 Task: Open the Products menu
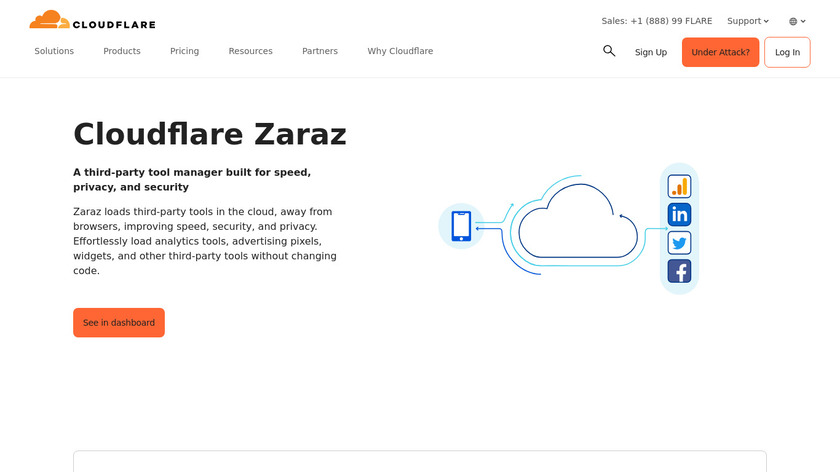tap(122, 51)
